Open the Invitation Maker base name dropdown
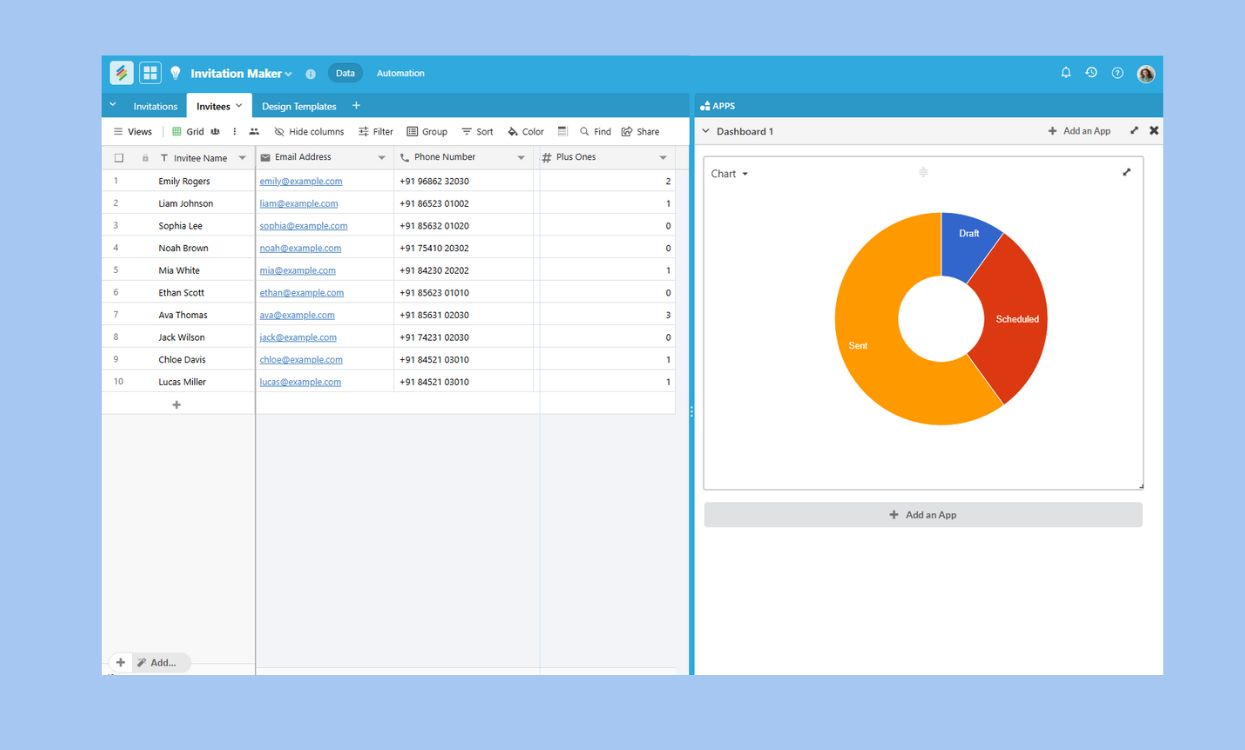Screen dimensions: 1245x750 click(288, 74)
